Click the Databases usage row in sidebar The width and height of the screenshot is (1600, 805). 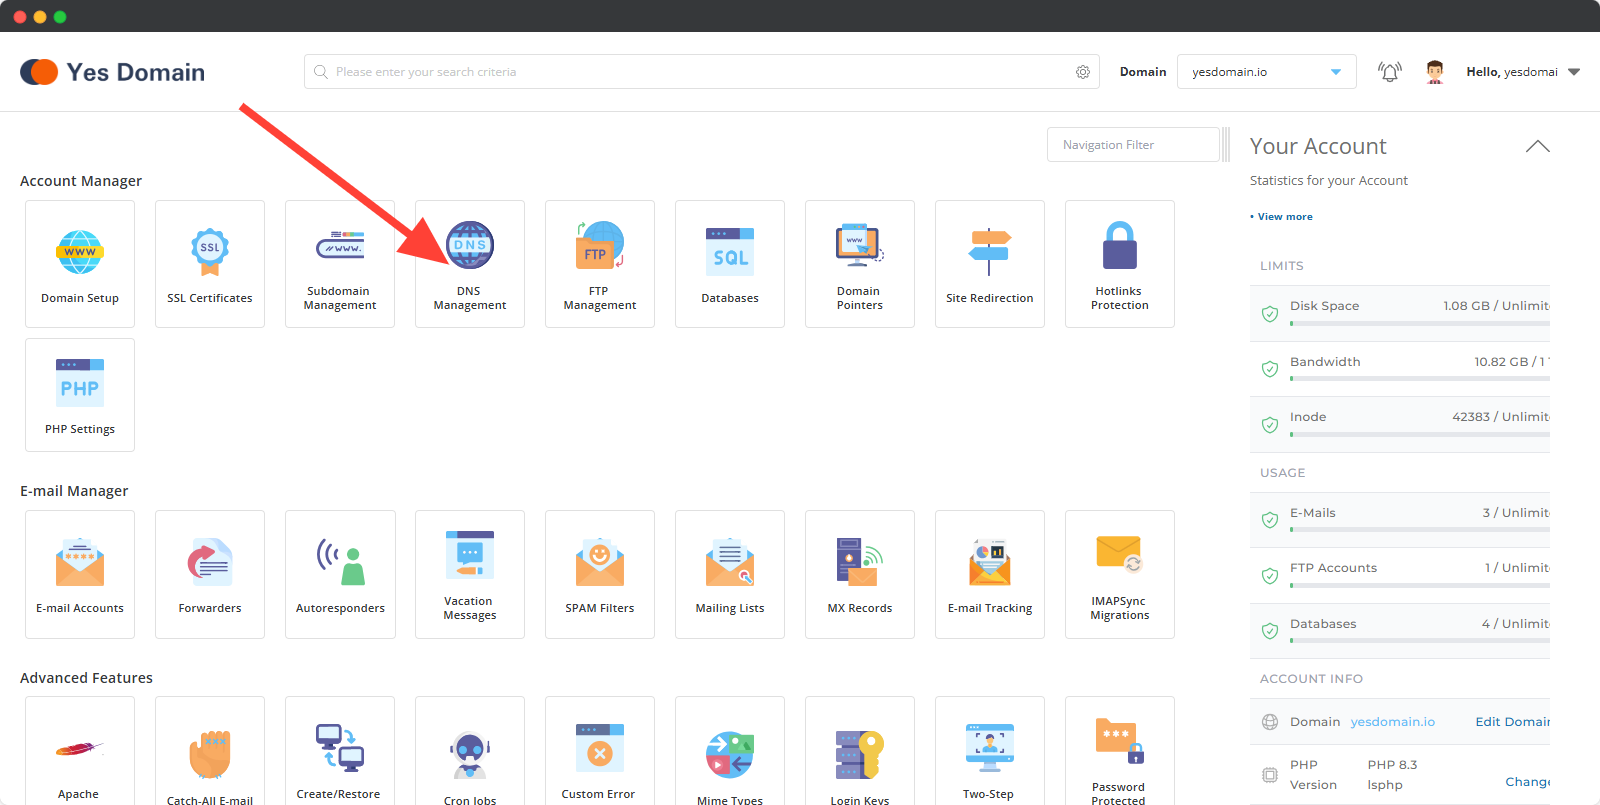point(1400,631)
